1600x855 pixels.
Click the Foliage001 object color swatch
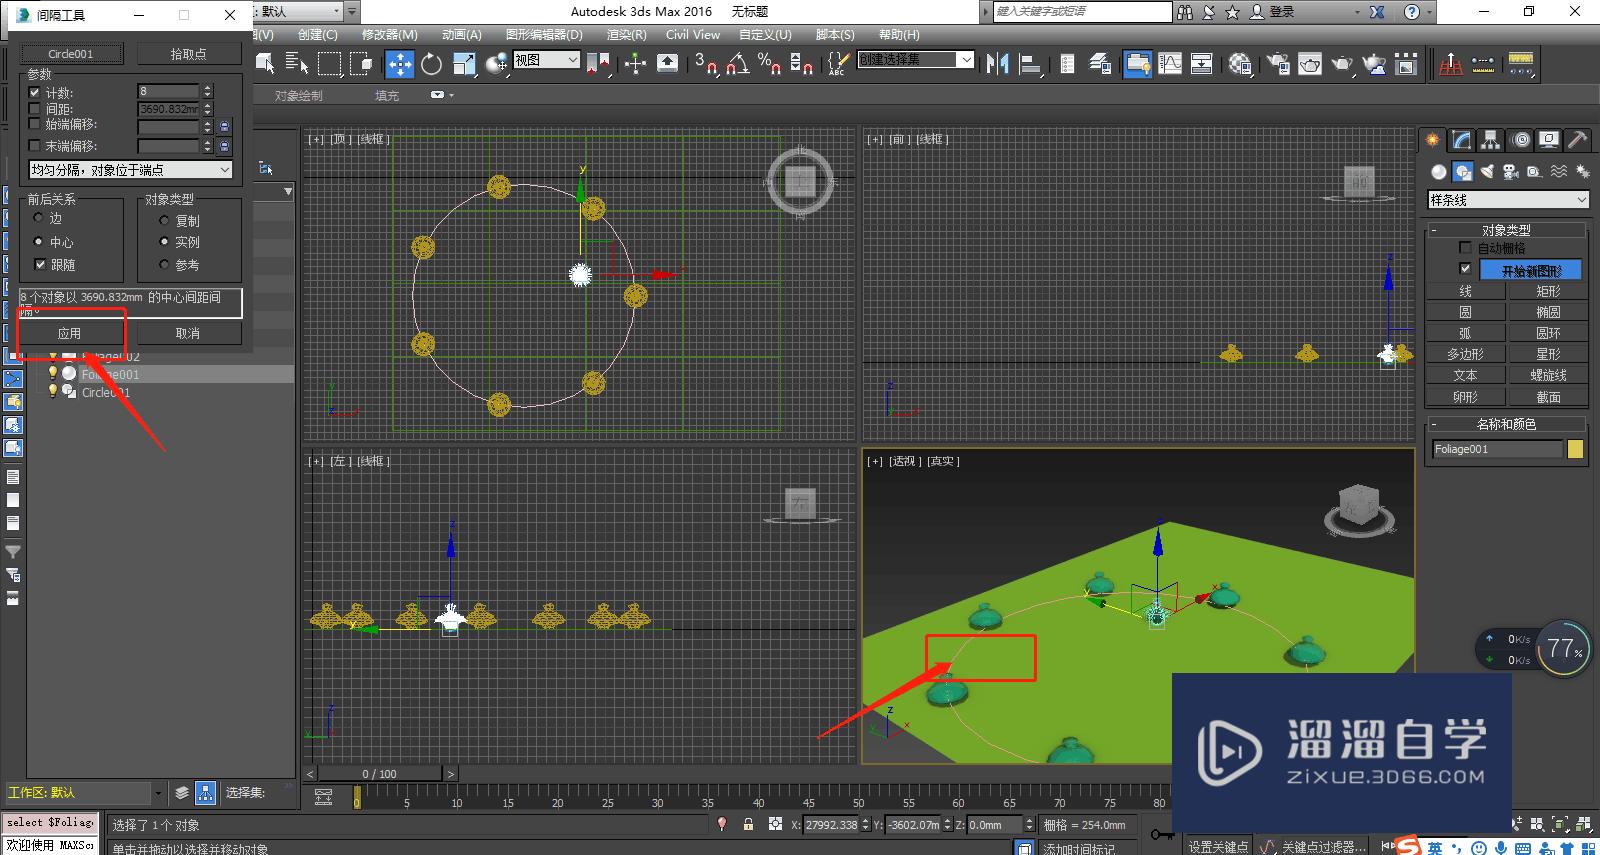tap(1576, 449)
